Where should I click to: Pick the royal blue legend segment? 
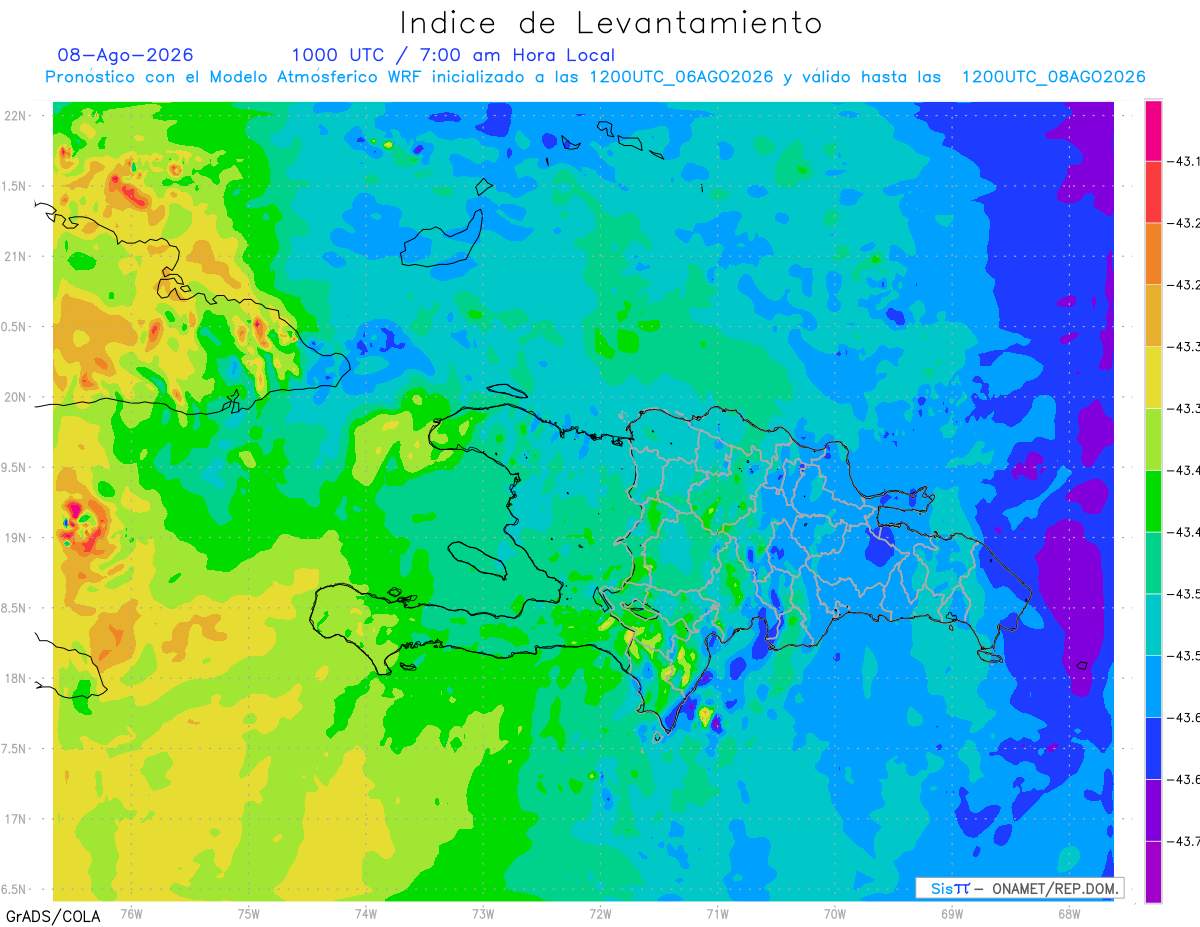(x=1153, y=748)
